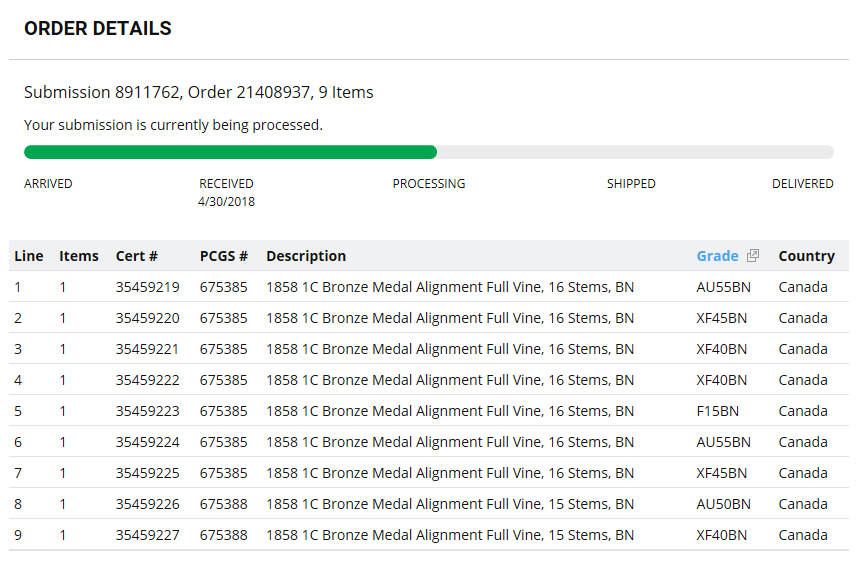Click Canada in the line 6 row
The image size is (856, 570).
coord(802,442)
